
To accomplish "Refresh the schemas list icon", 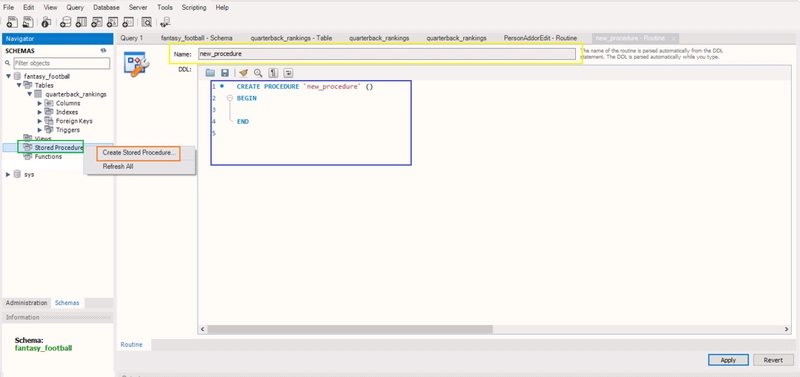I will [x=103, y=51].
